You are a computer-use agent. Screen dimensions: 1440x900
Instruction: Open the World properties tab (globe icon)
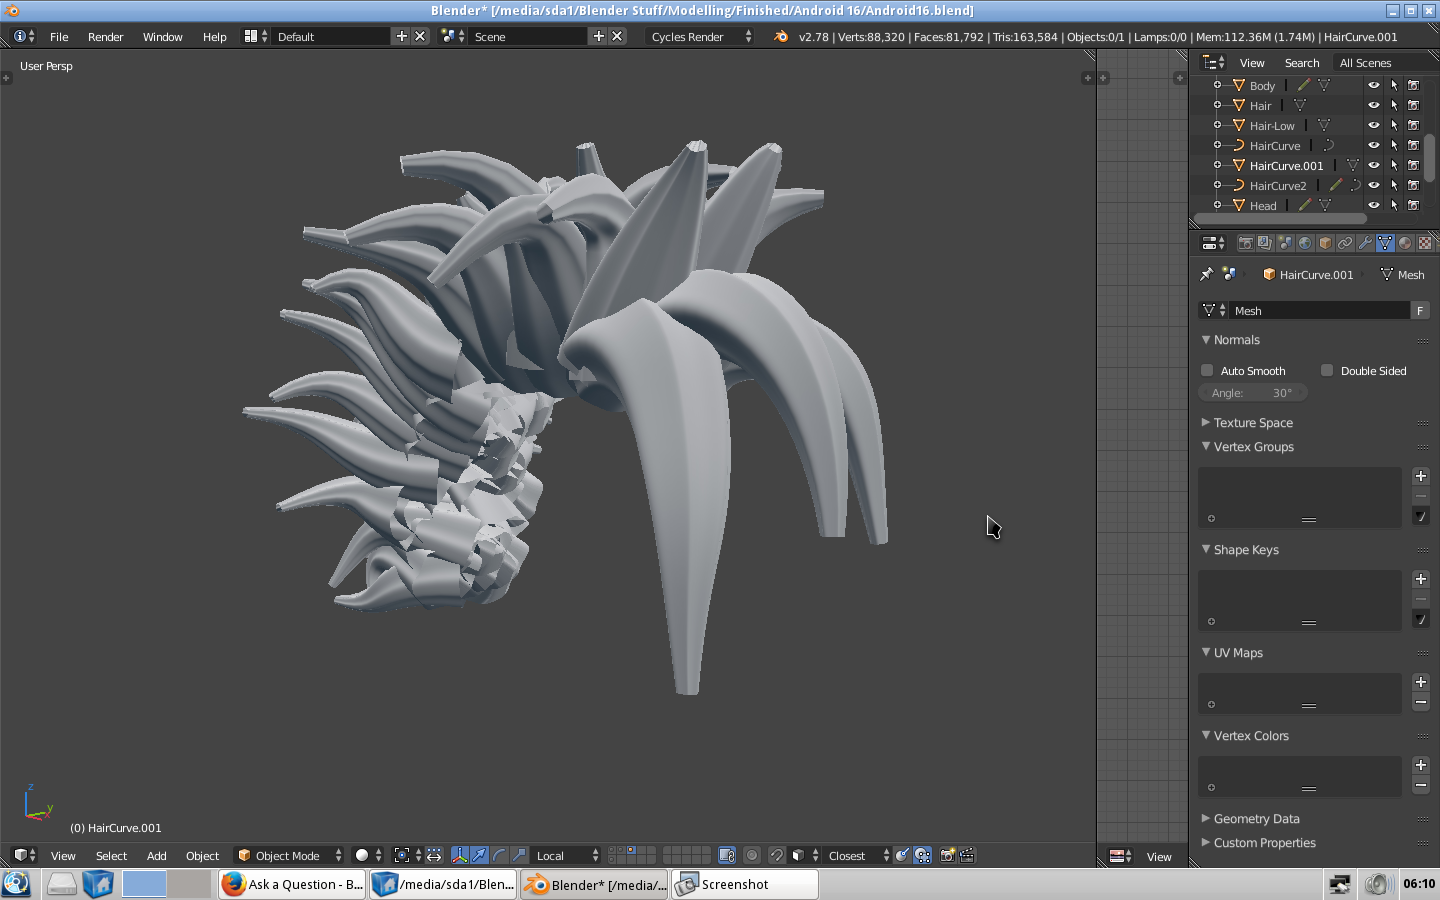coord(1305,243)
